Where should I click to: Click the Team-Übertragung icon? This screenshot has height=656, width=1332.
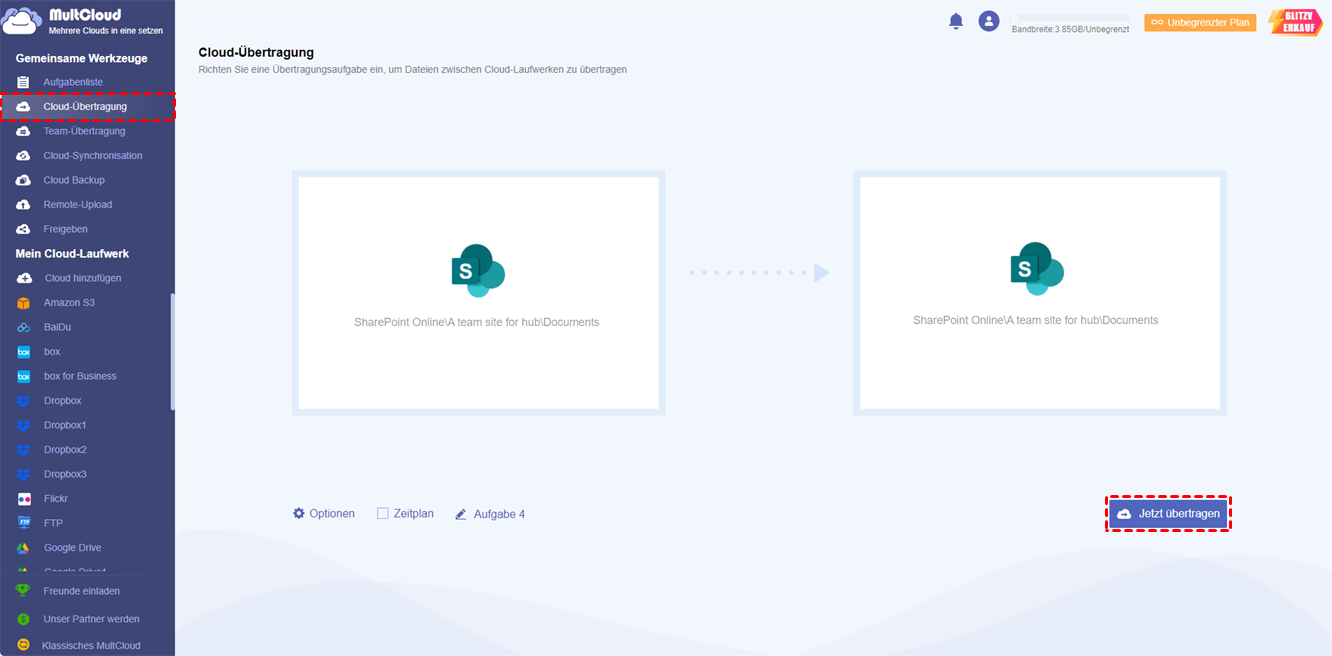(x=23, y=131)
